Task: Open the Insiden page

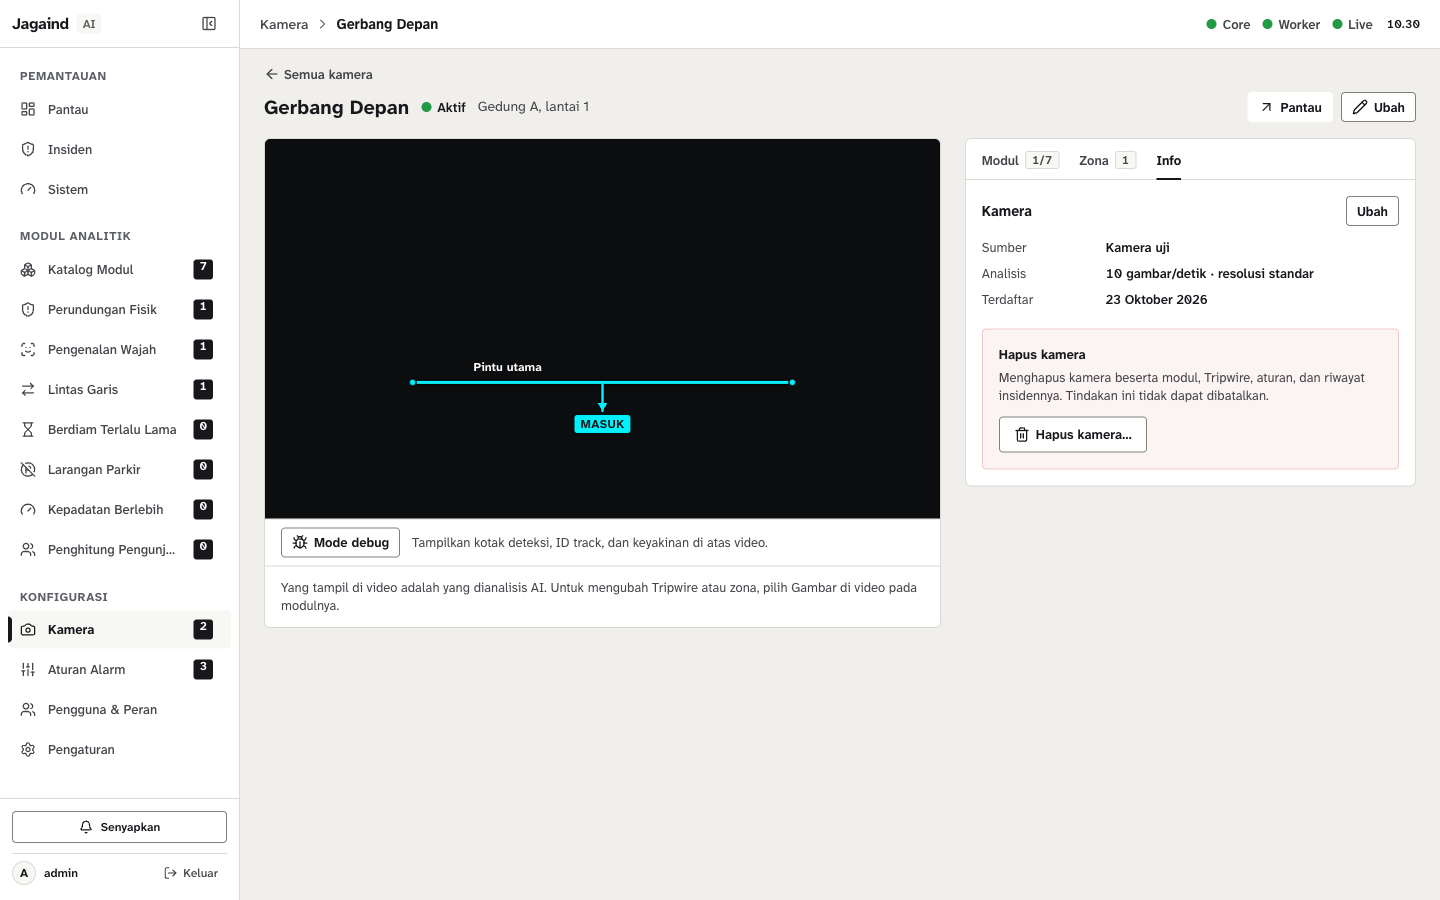Action: click(119, 149)
